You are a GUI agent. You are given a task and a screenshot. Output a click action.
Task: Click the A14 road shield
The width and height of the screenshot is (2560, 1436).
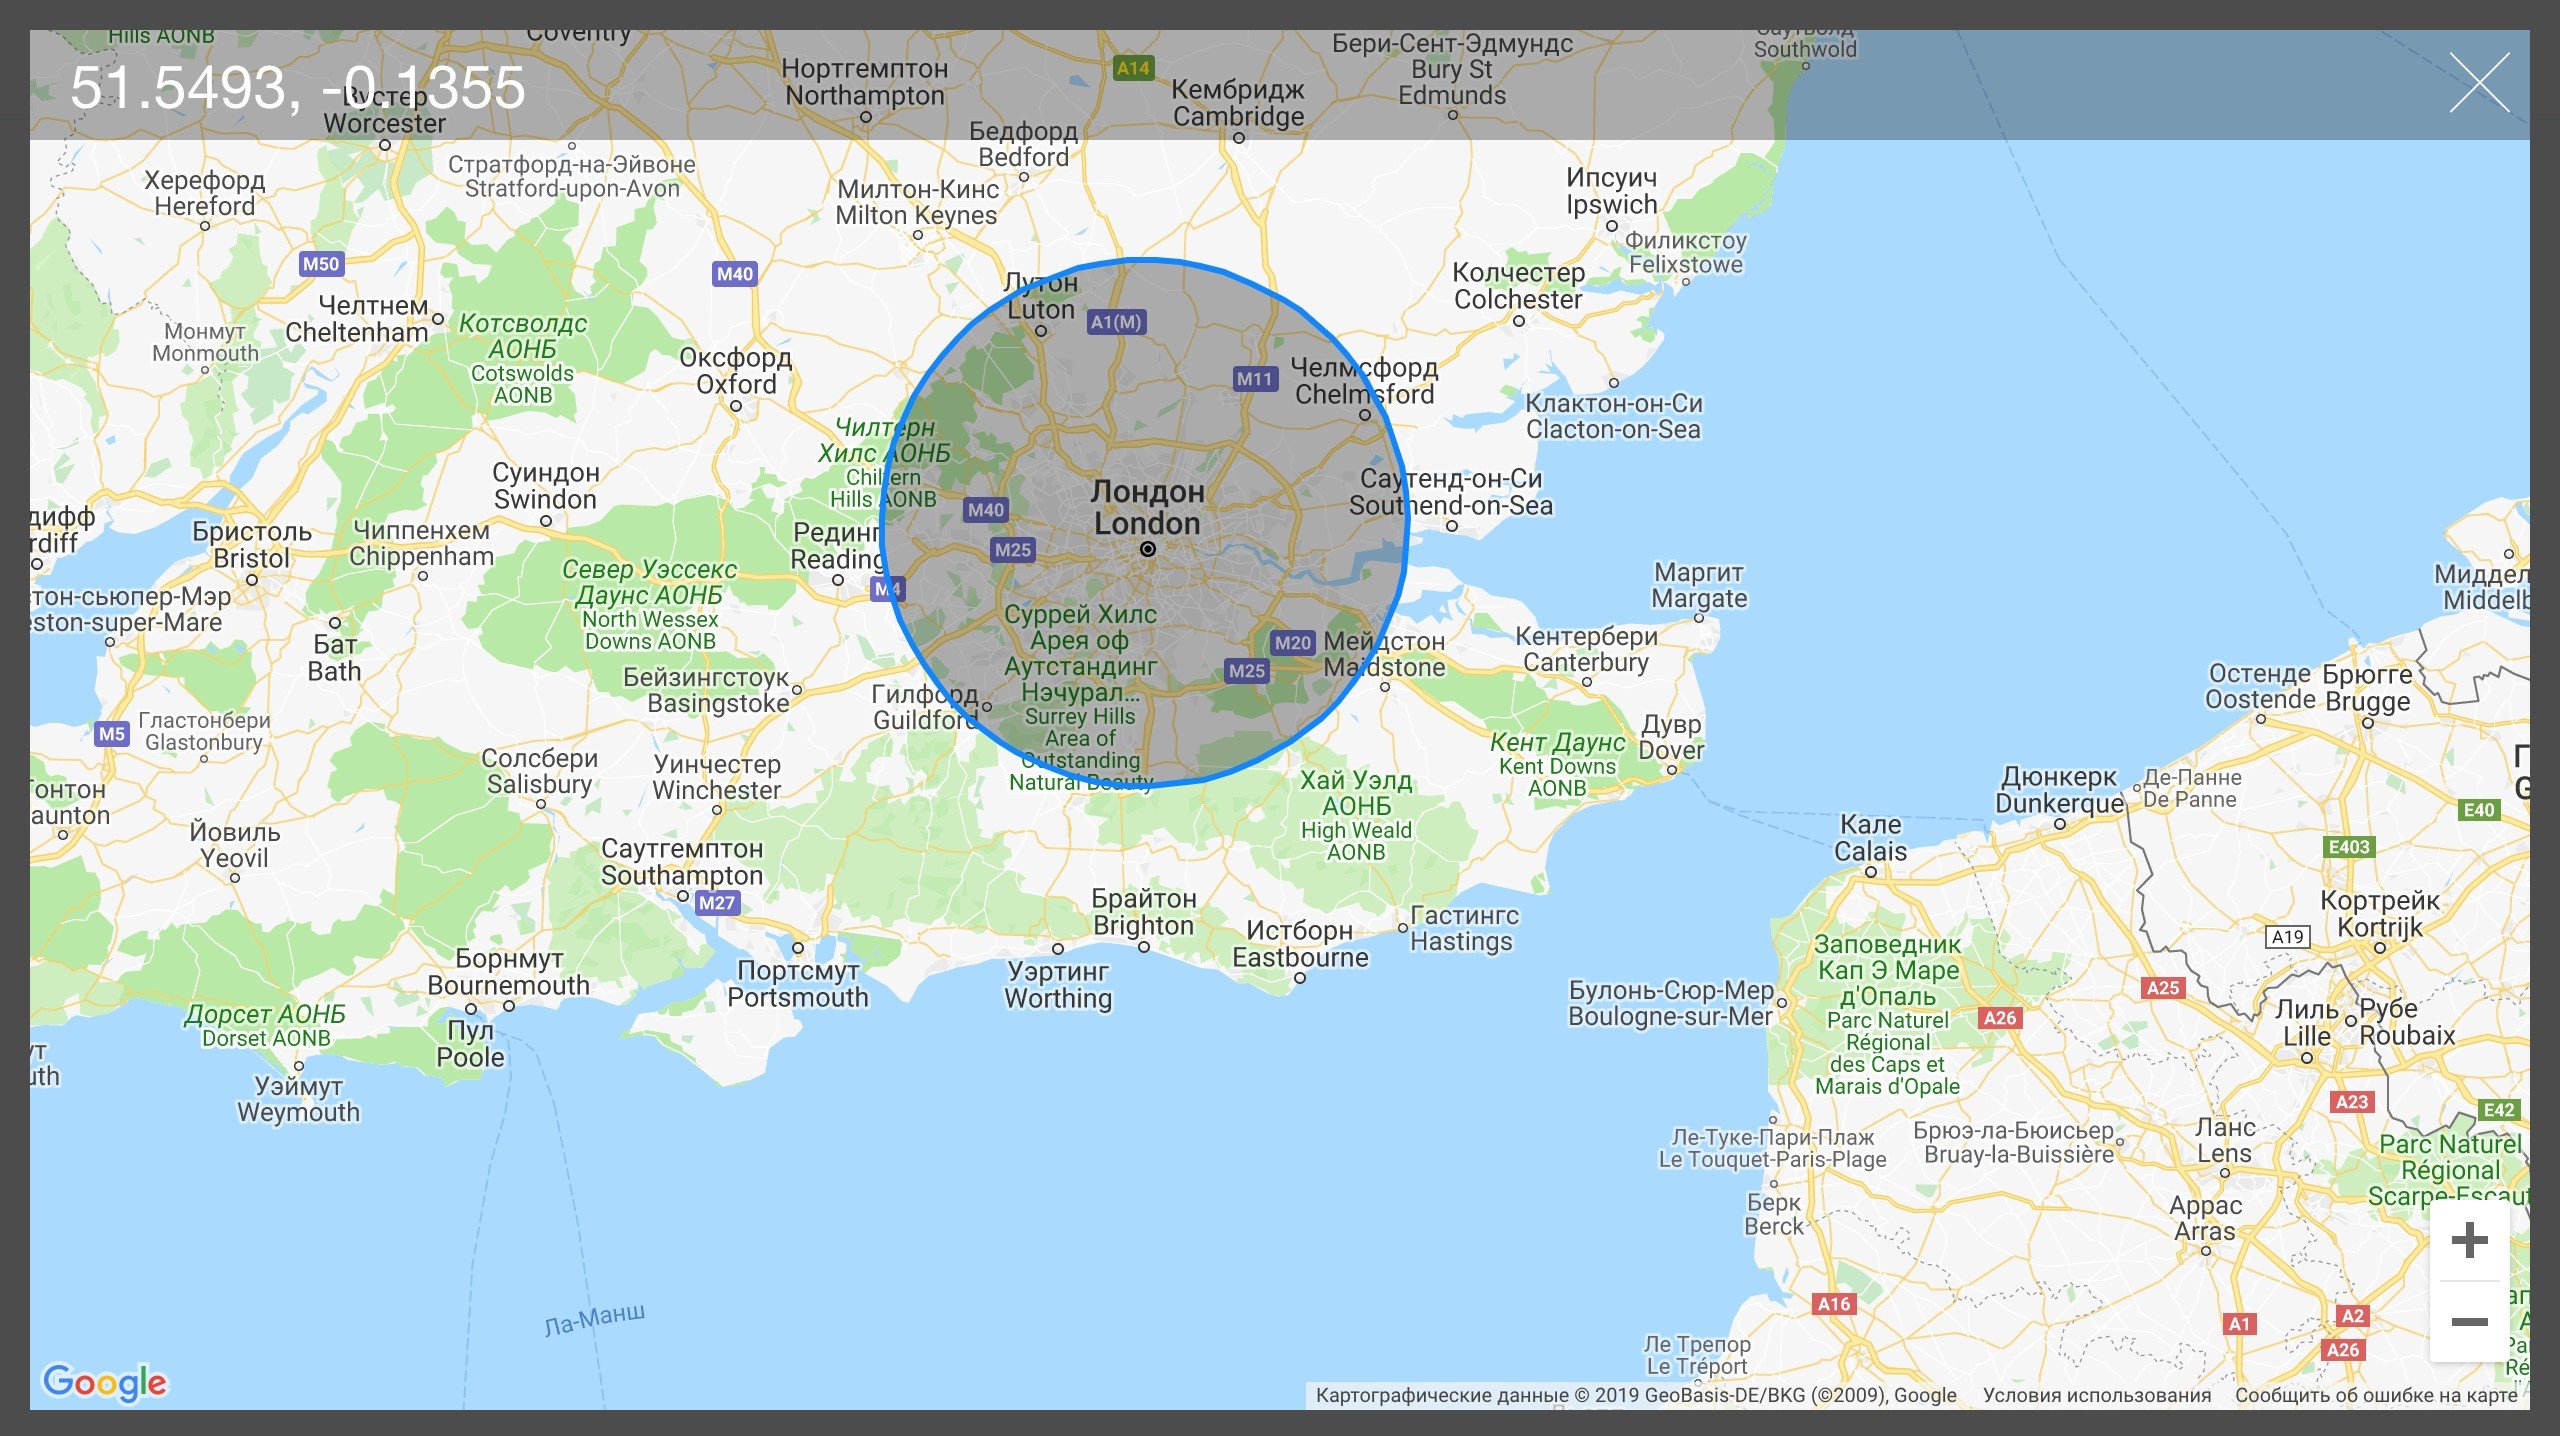[1133, 68]
